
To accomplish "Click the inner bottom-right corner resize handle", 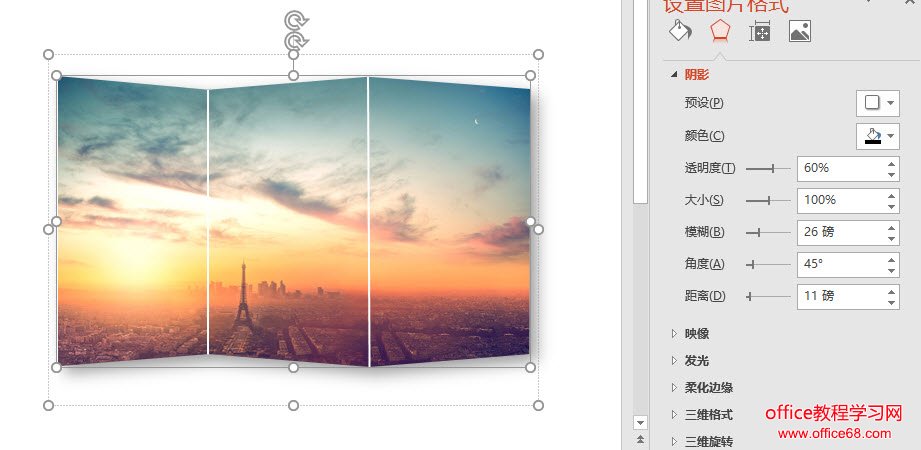I will (x=530, y=367).
